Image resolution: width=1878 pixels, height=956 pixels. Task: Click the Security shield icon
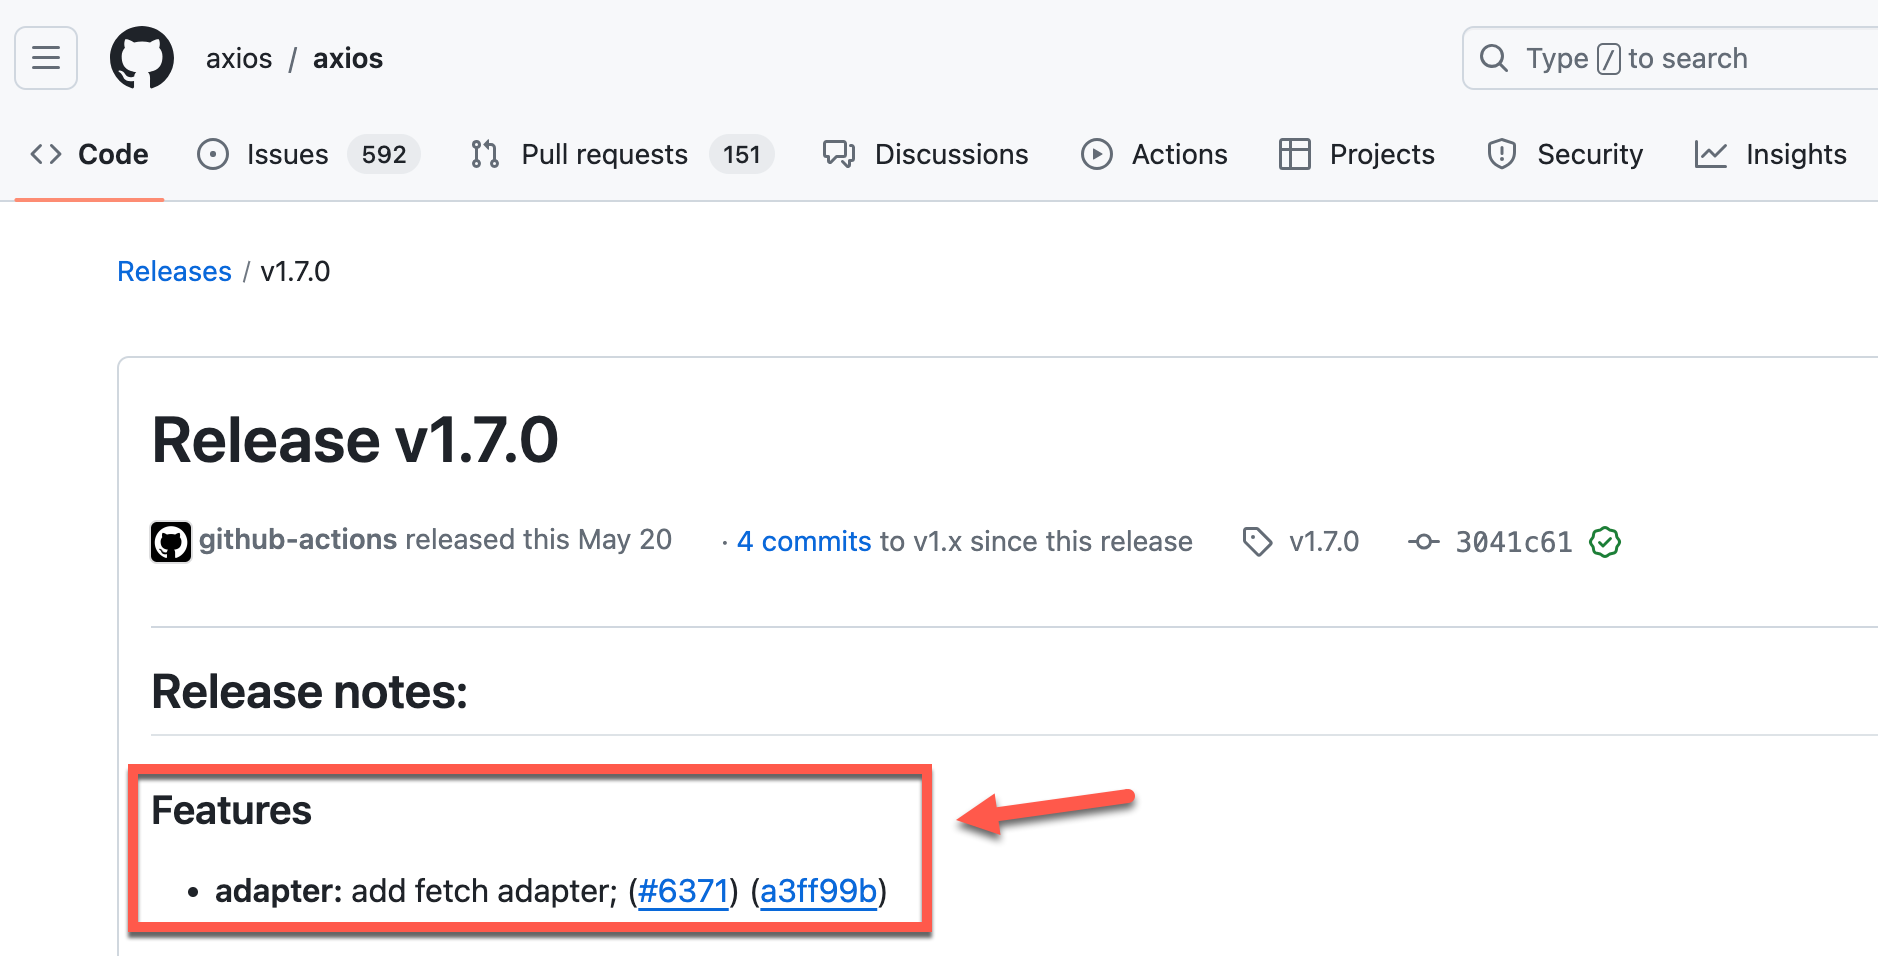tap(1502, 154)
